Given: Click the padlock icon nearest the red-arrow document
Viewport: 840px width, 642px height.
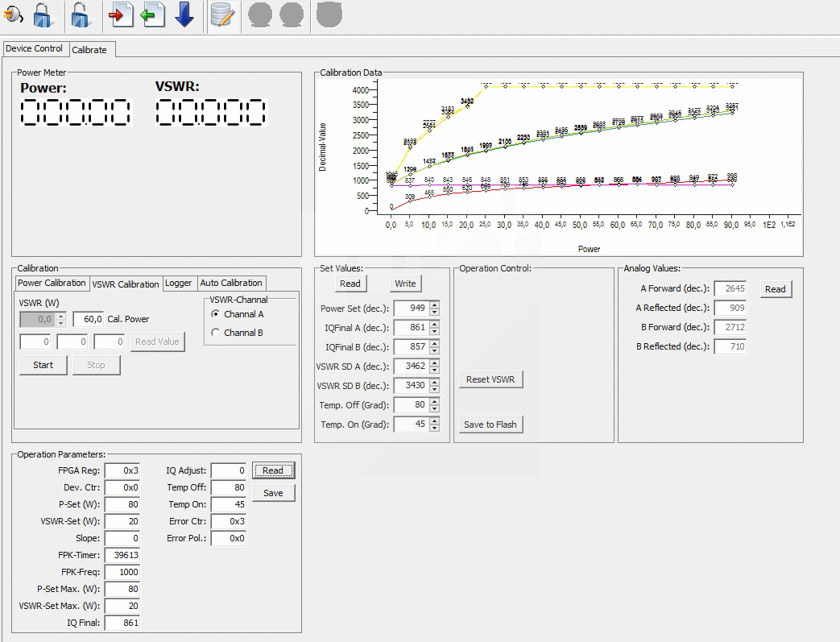Looking at the screenshot, I should click(81, 15).
